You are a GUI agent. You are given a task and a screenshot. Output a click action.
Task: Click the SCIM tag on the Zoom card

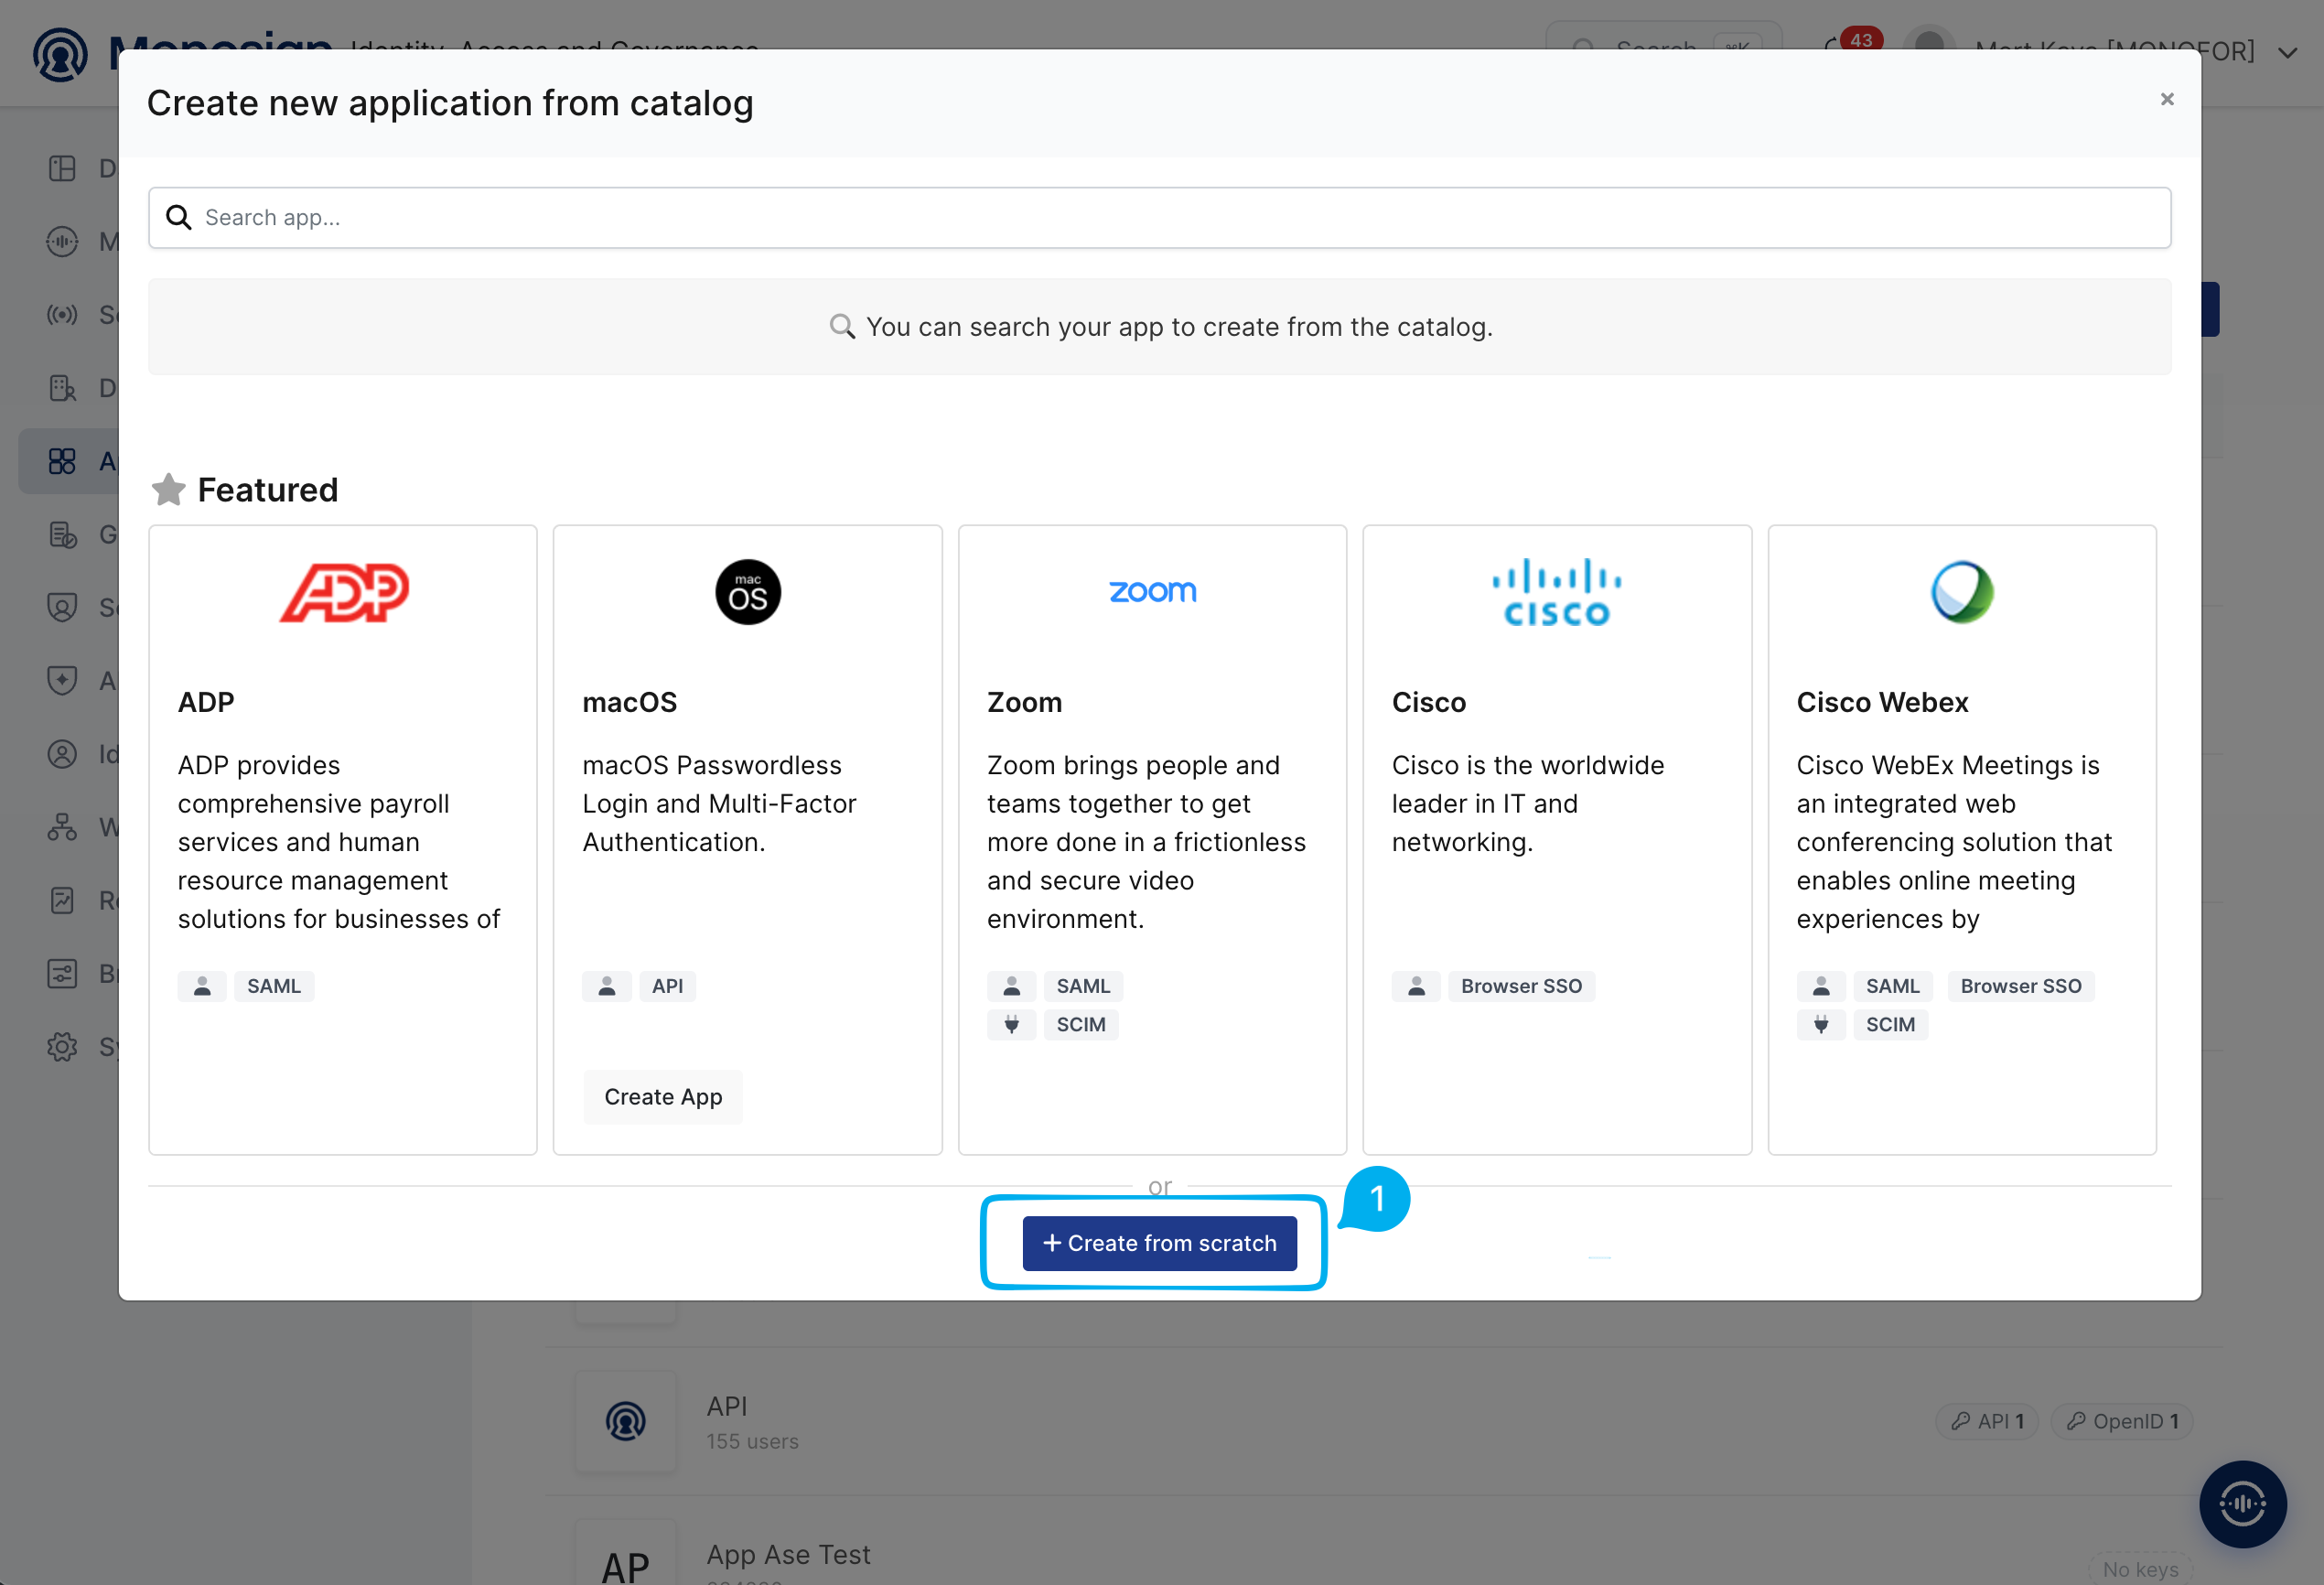pyautogui.click(x=1081, y=1024)
